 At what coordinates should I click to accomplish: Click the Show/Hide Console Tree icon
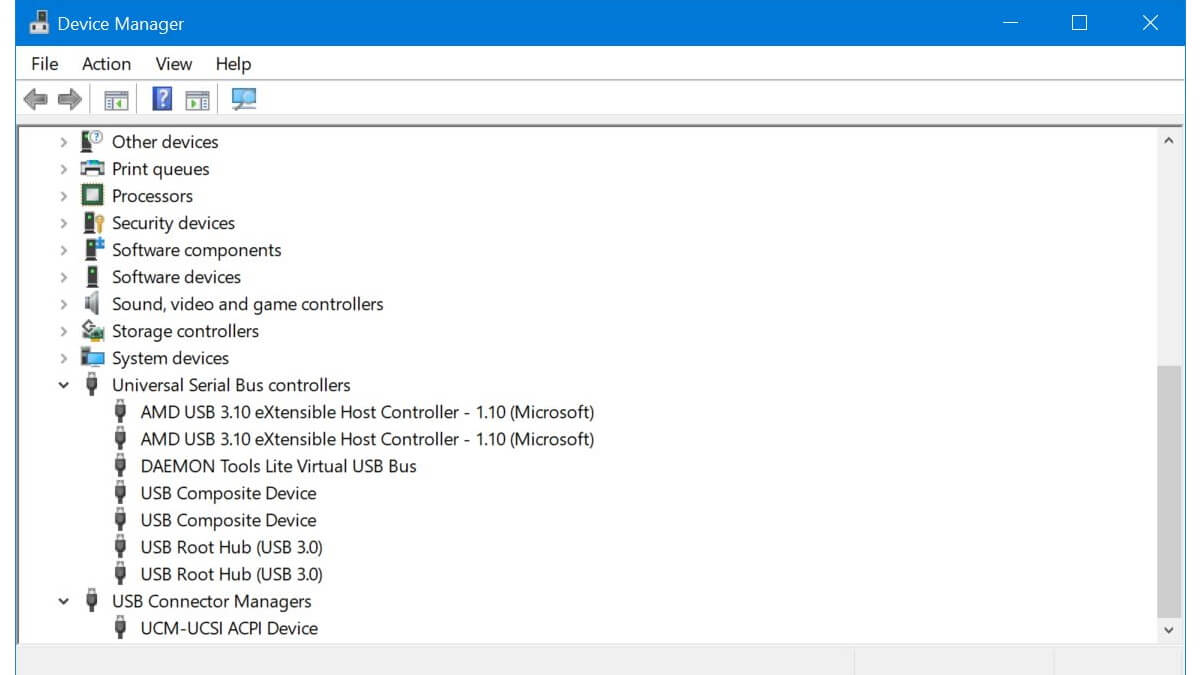click(x=117, y=99)
